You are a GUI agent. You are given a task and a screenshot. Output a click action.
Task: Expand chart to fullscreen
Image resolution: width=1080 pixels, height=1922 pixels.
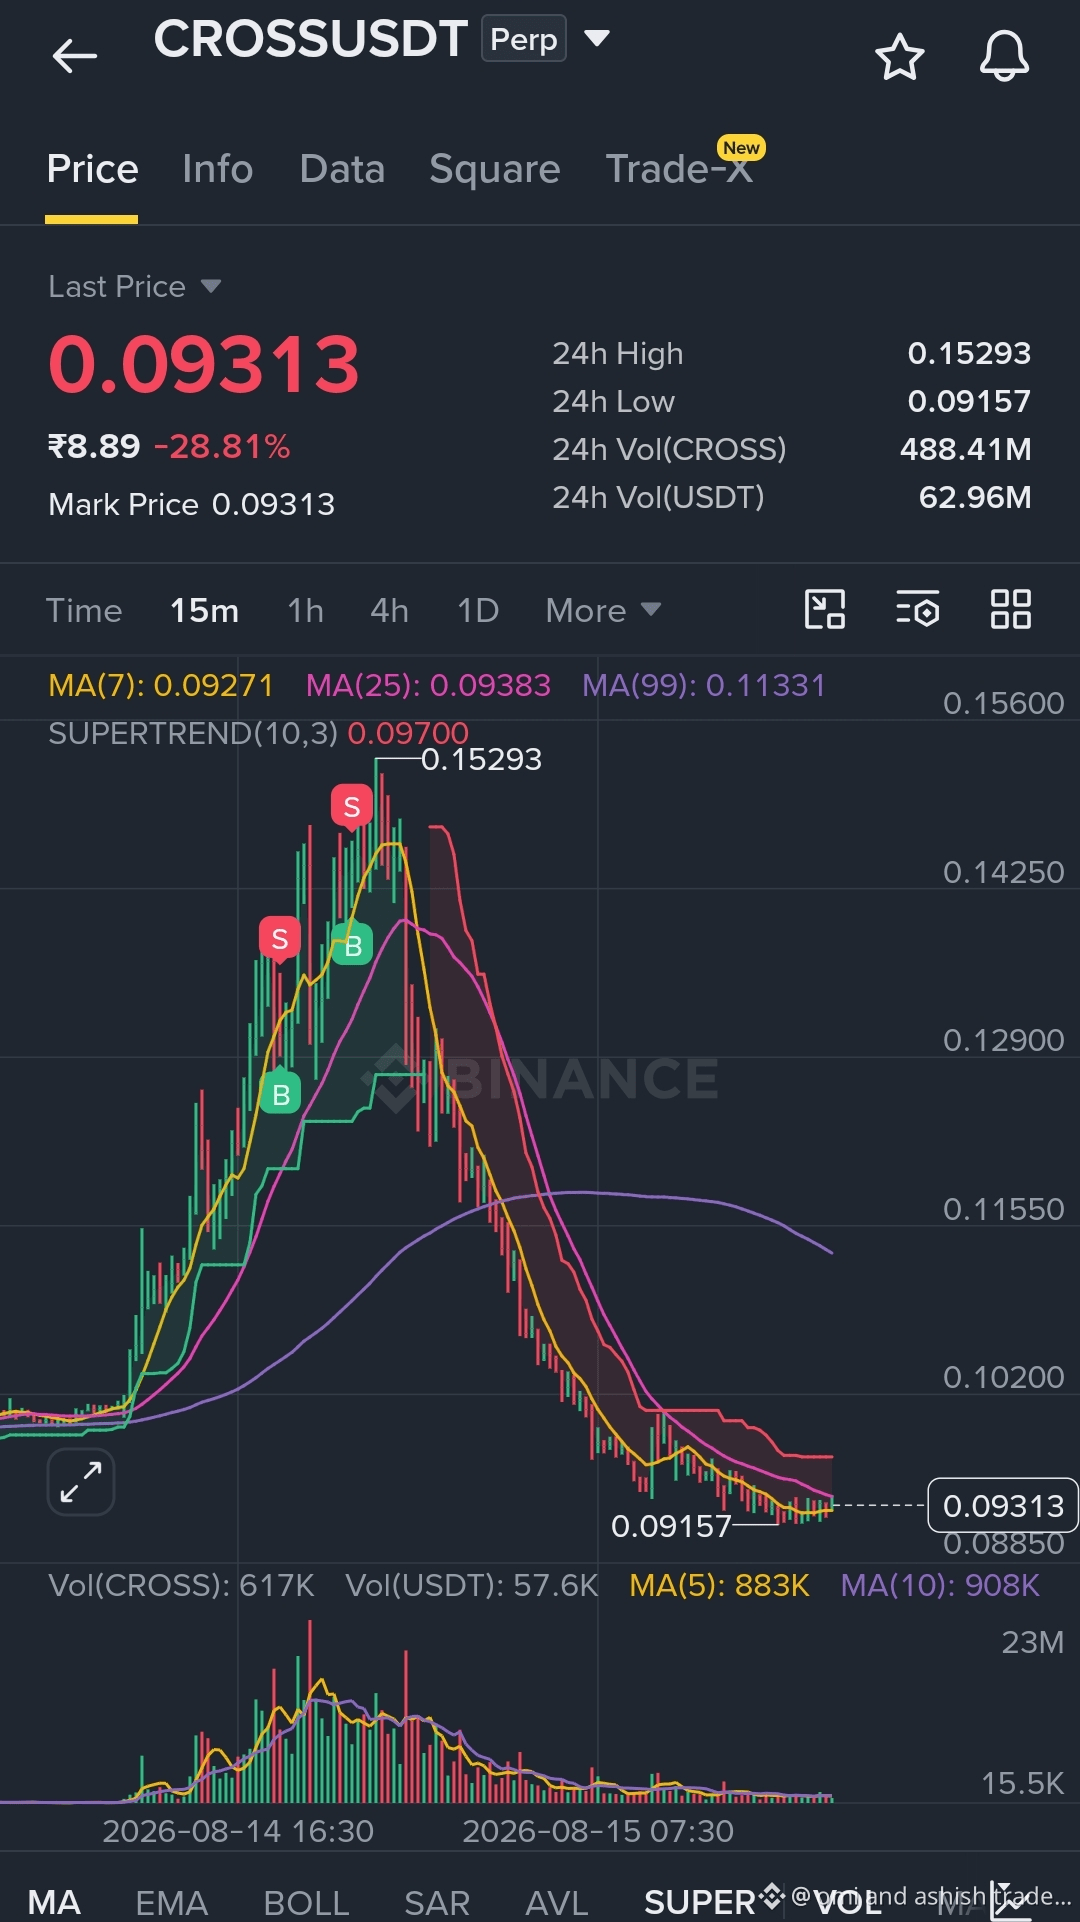[81, 1482]
